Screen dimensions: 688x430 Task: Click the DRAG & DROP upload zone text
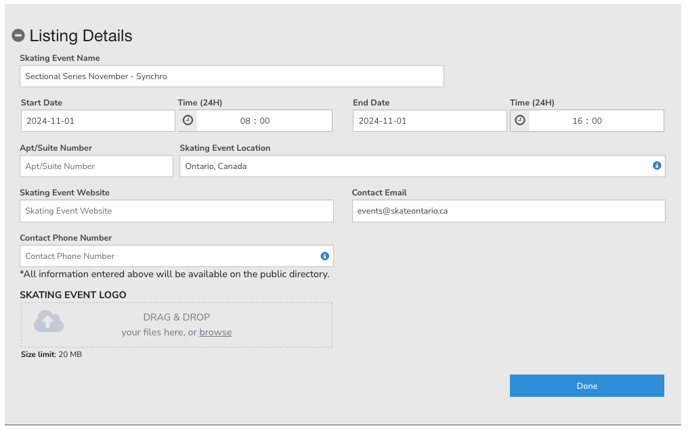176,317
